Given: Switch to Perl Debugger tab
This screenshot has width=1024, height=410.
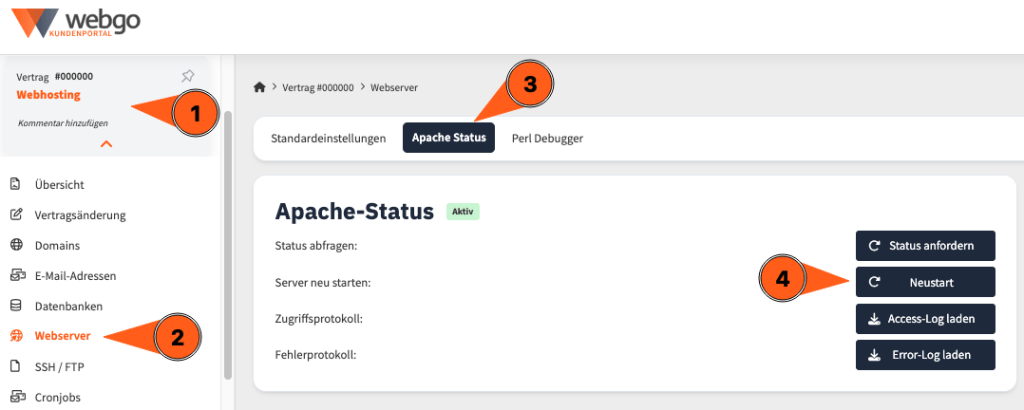Looking at the screenshot, I should click(547, 138).
